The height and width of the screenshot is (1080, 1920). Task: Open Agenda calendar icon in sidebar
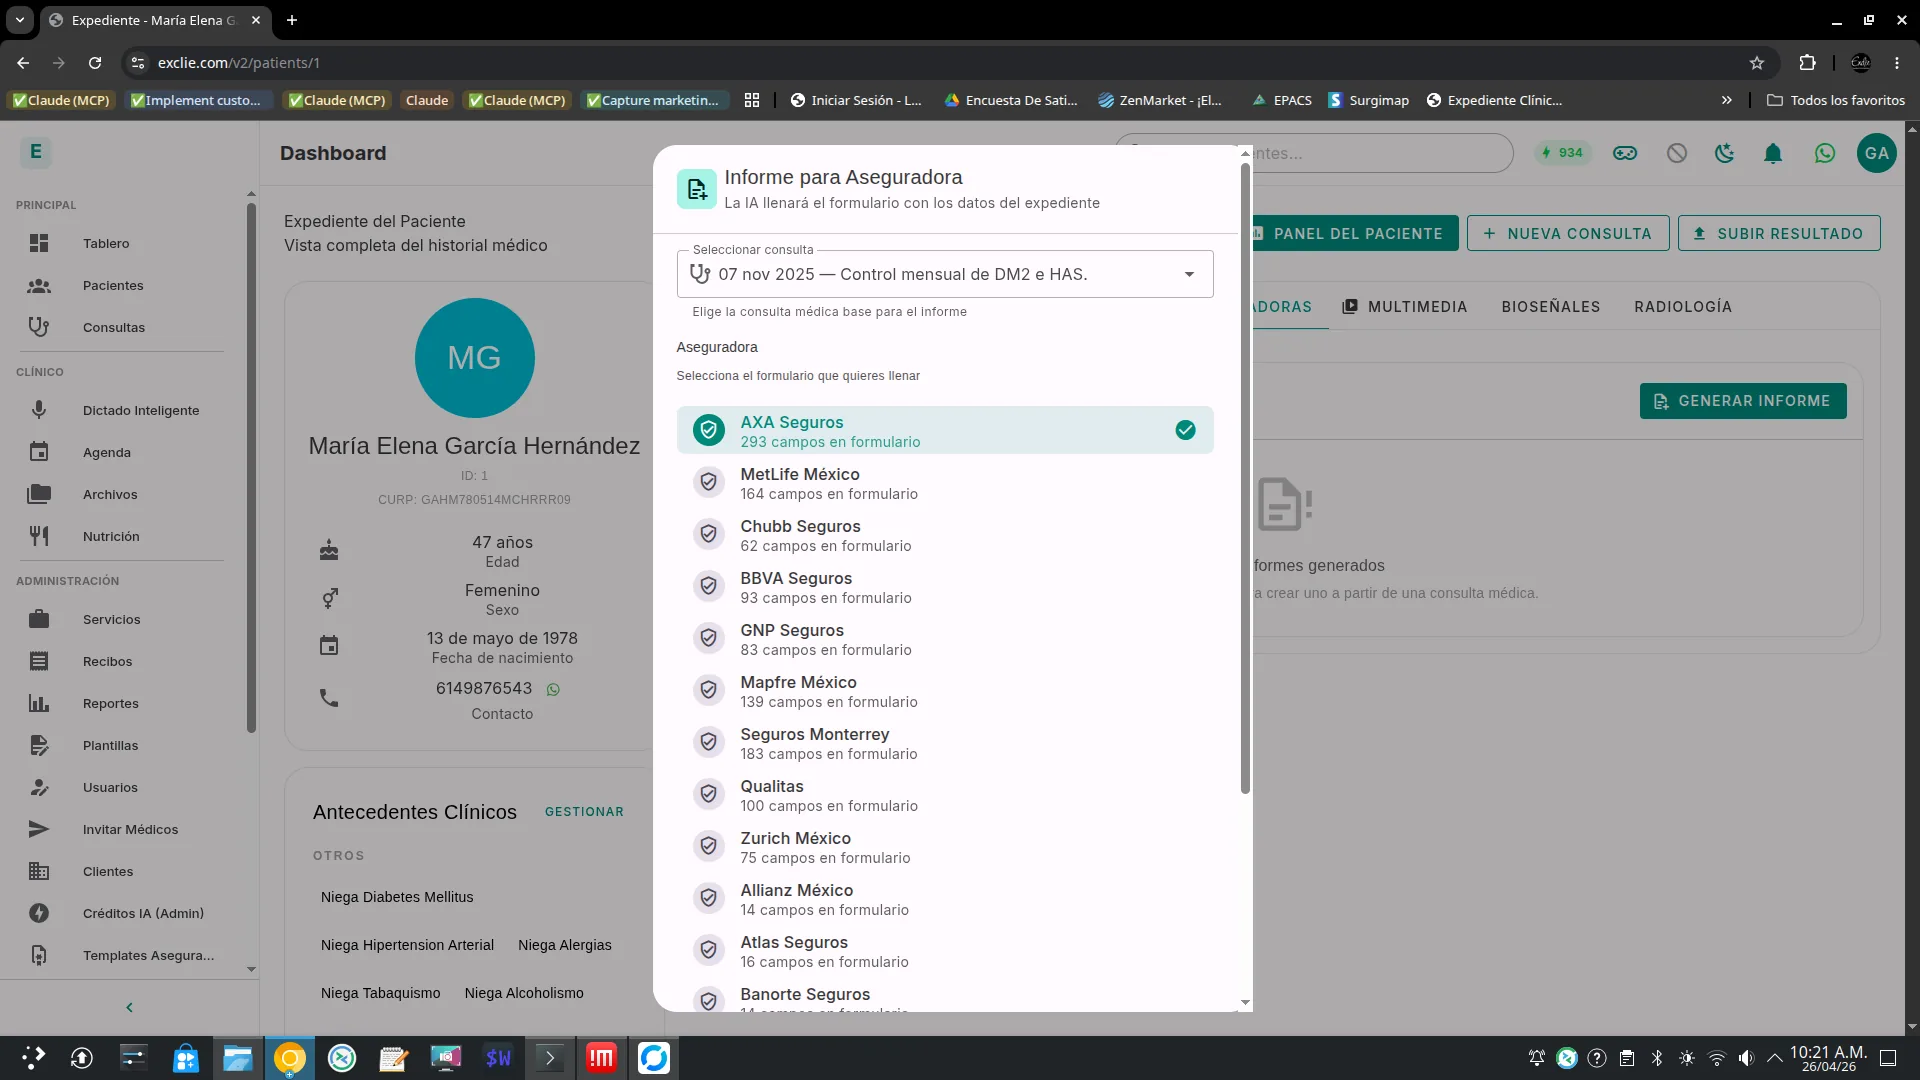click(39, 452)
